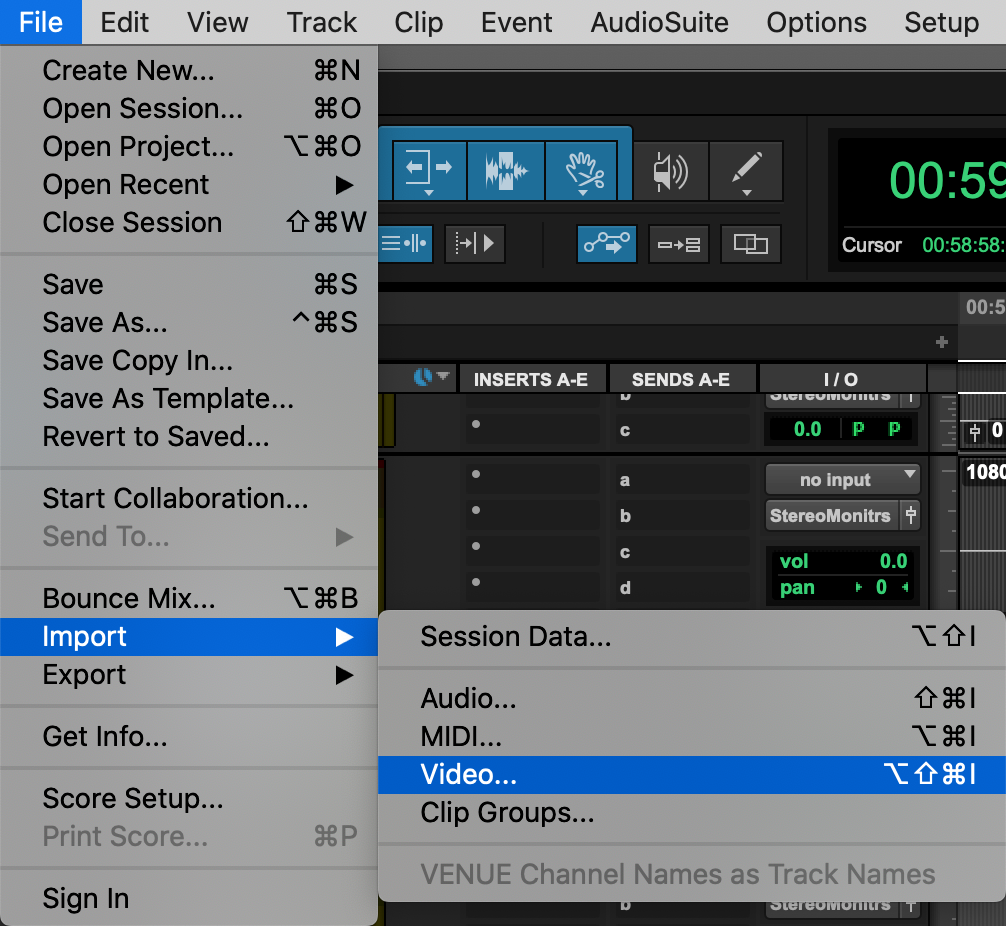Choose Create New... from File menu

[189, 71]
